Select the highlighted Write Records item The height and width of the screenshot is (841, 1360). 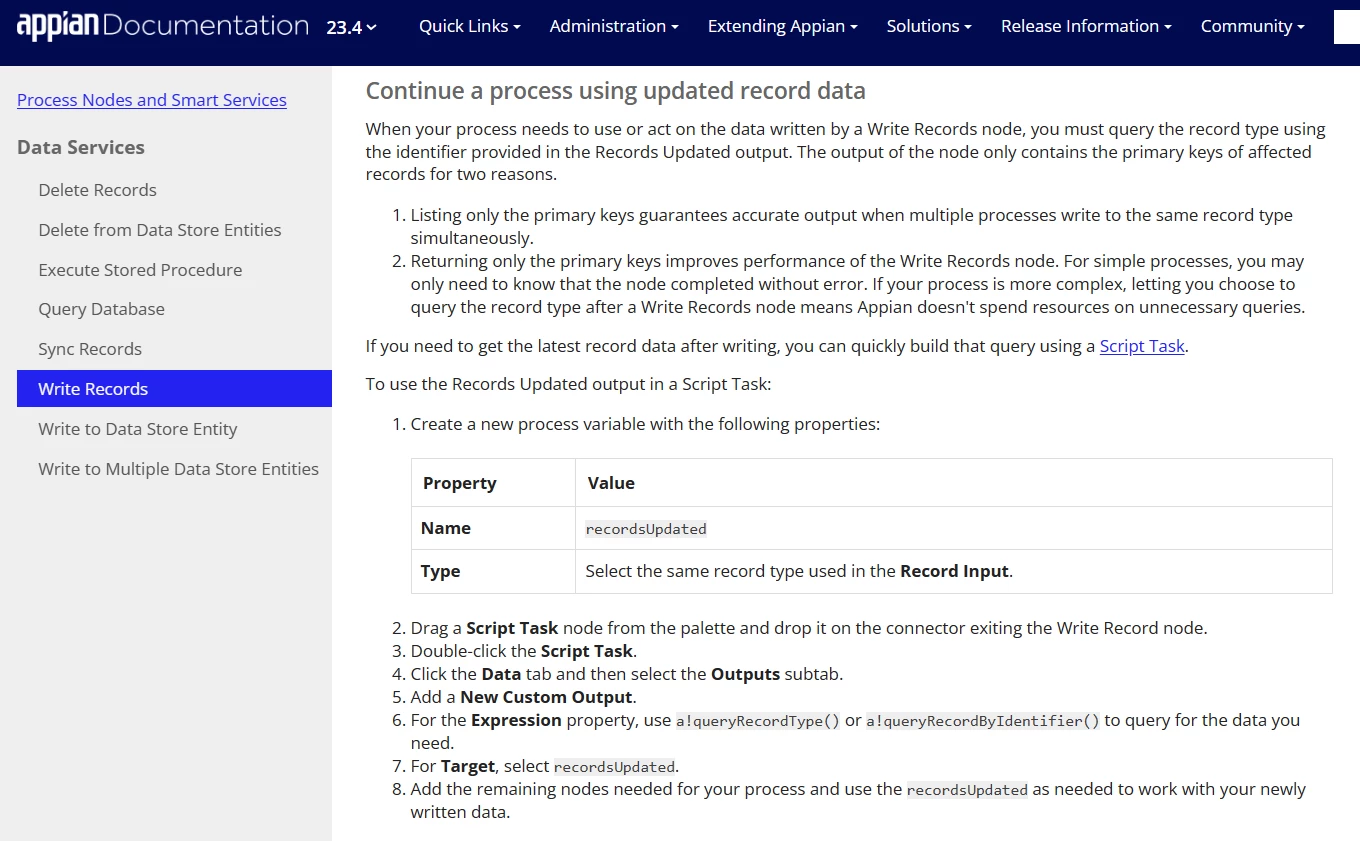click(174, 389)
